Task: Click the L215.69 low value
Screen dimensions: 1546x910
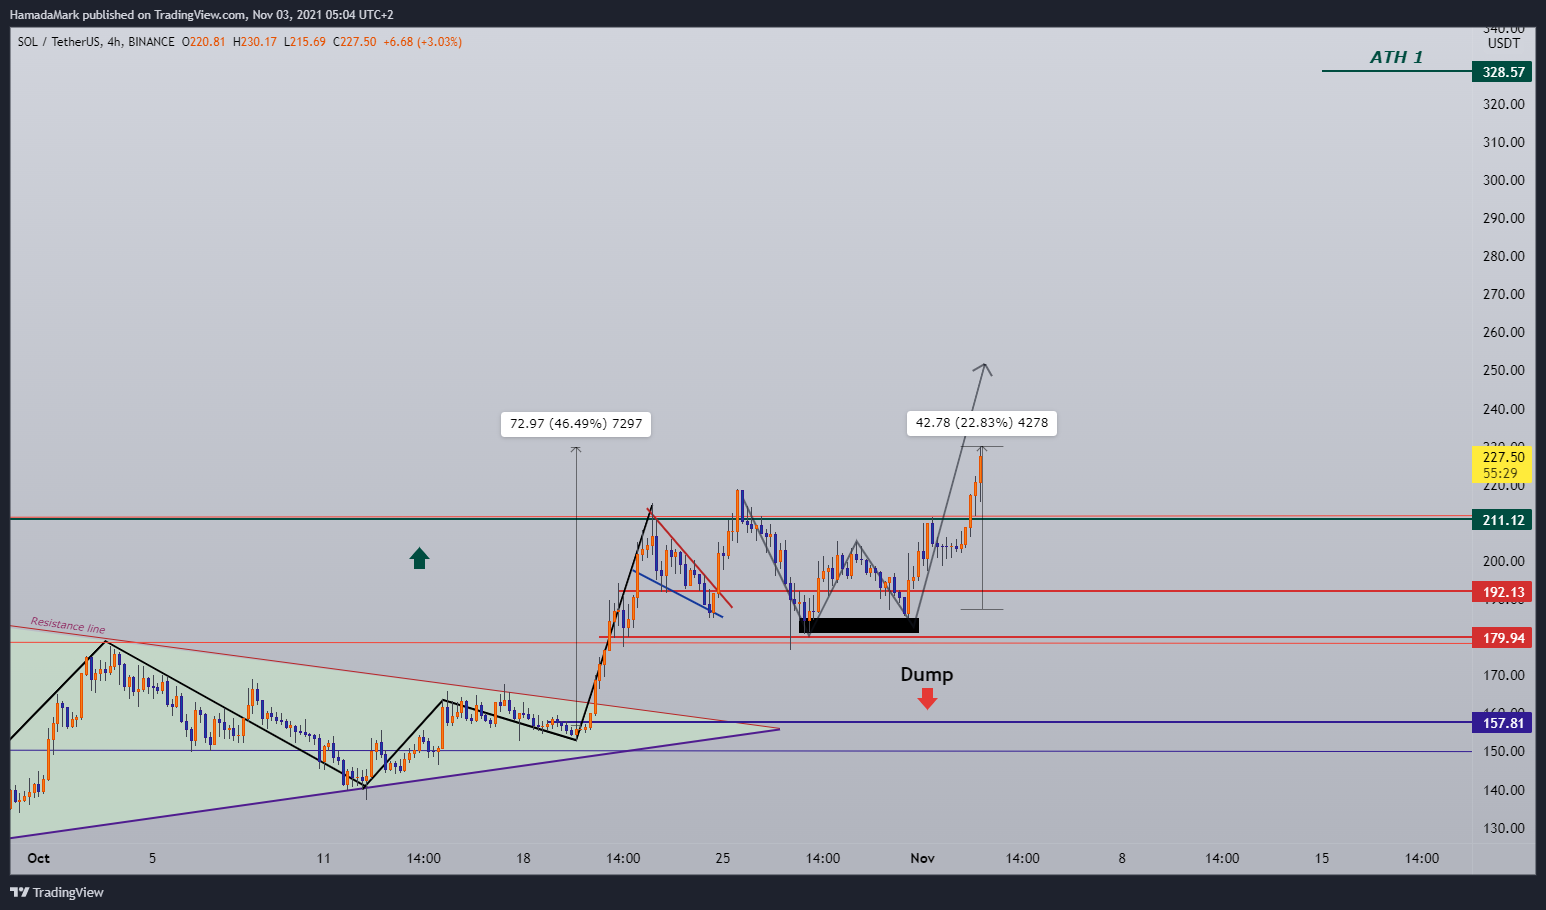Action: 305,42
